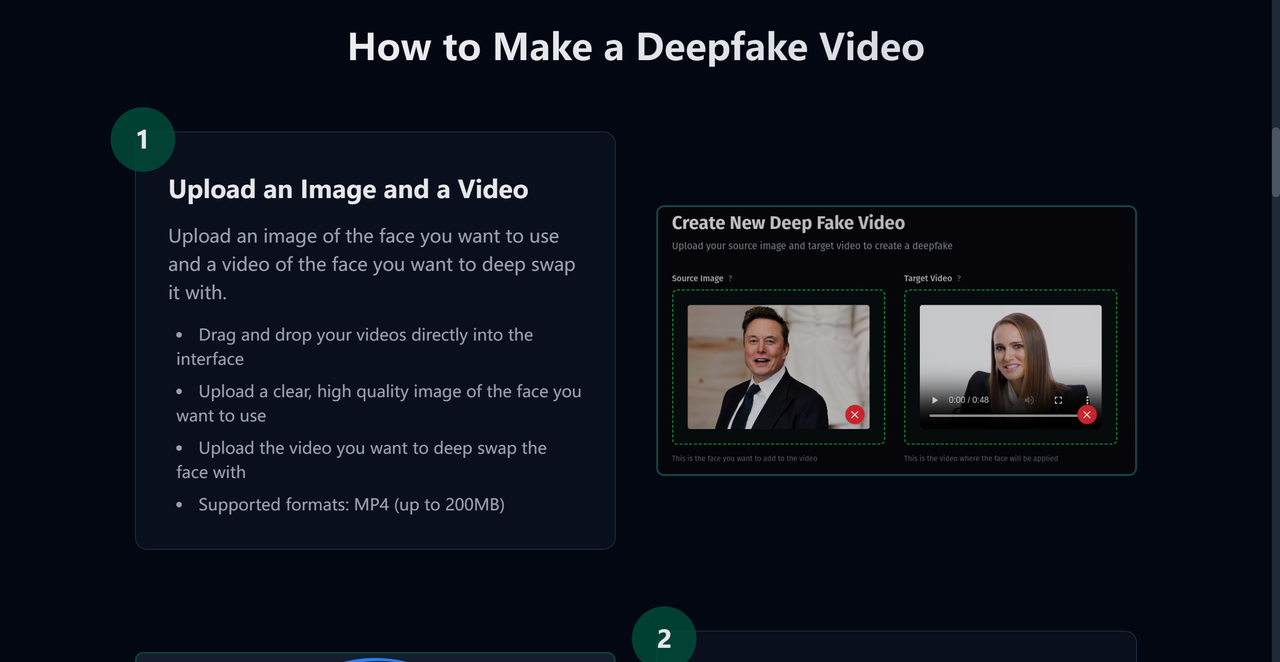Click the 'Drag and drop your videos' bullet
Image resolution: width=1280 pixels, height=662 pixels.
[355, 347]
